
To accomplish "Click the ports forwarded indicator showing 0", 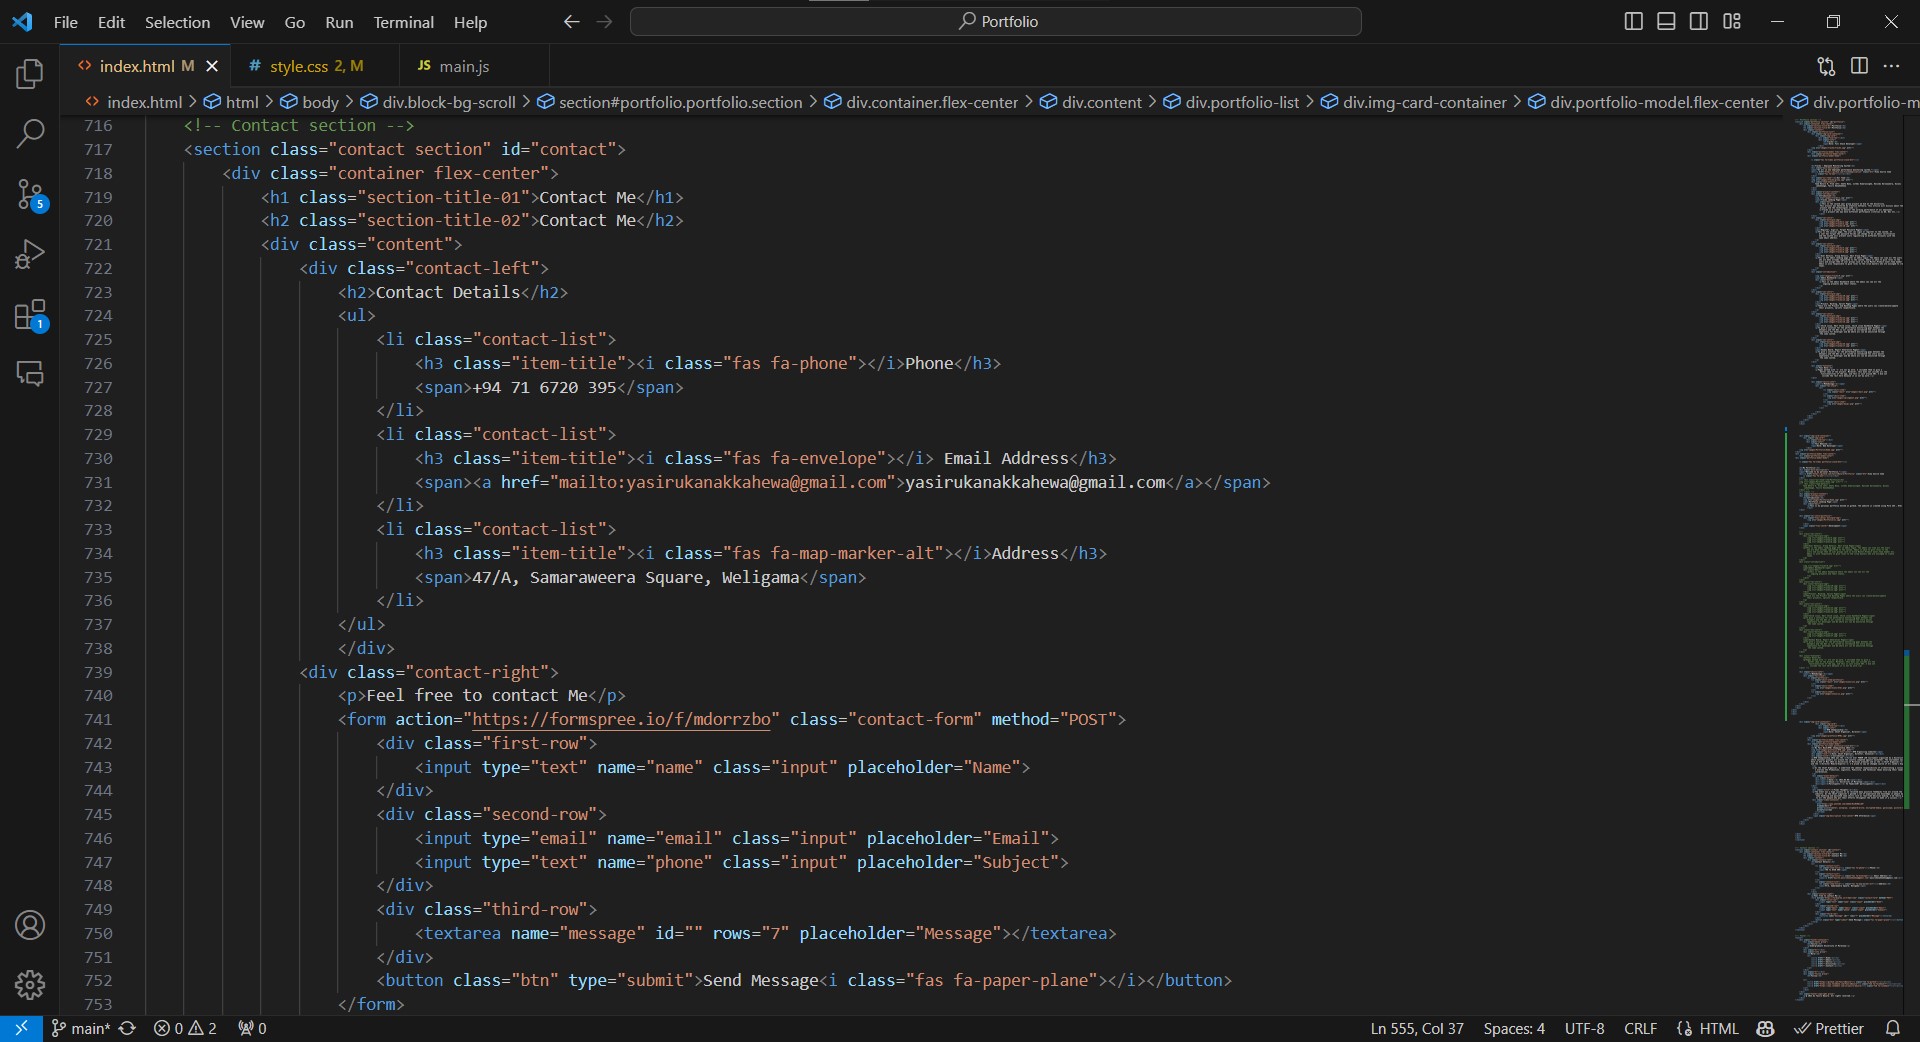I will [x=252, y=1028].
